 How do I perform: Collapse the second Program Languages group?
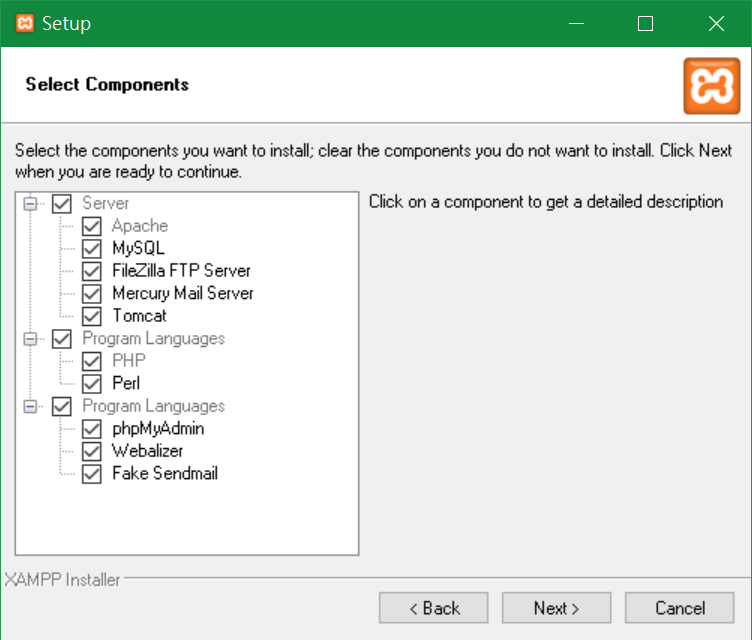tap(30, 407)
